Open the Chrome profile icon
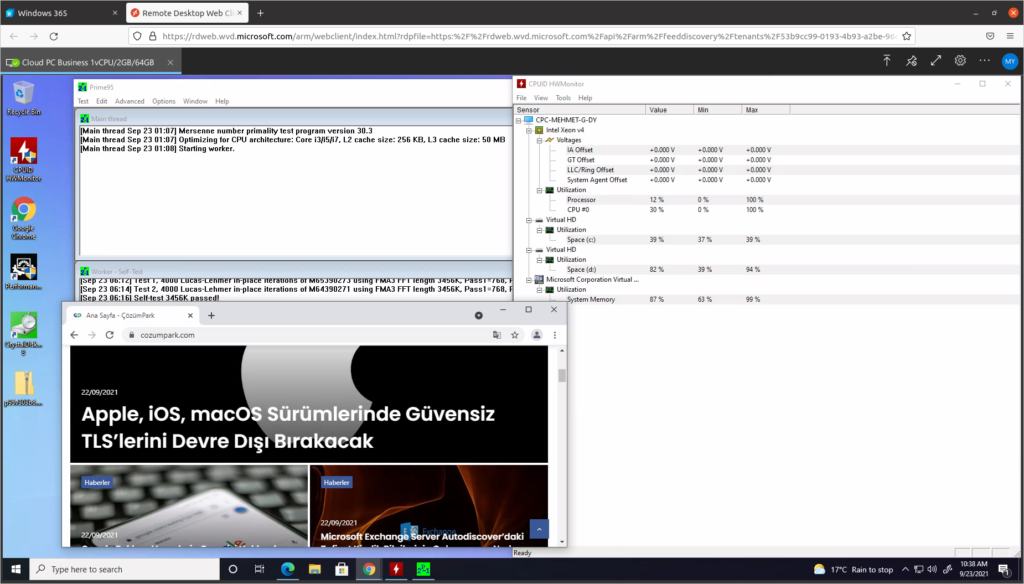1024x584 pixels. (x=536, y=335)
